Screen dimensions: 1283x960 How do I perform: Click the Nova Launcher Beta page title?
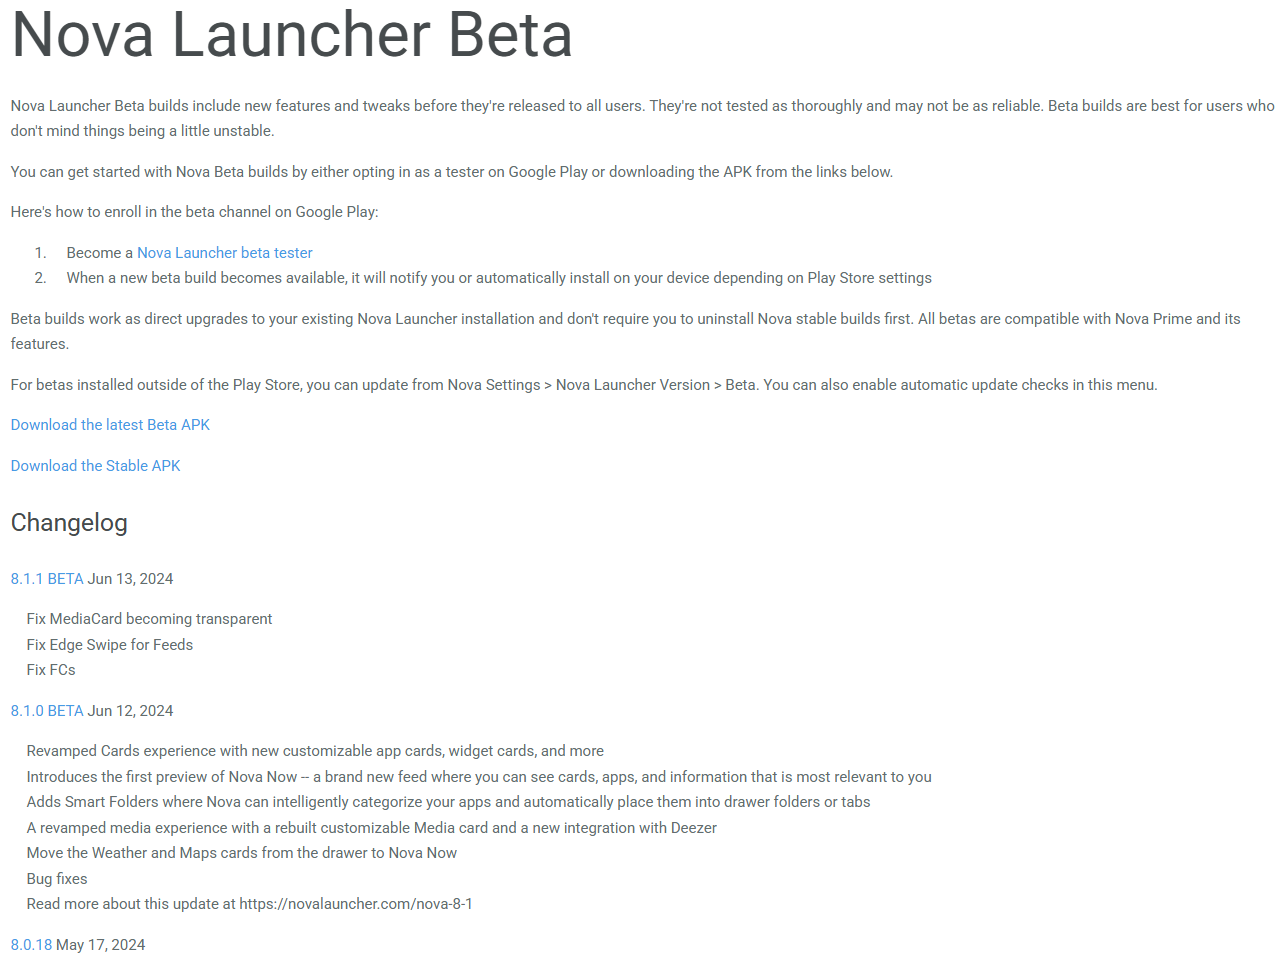(x=291, y=35)
